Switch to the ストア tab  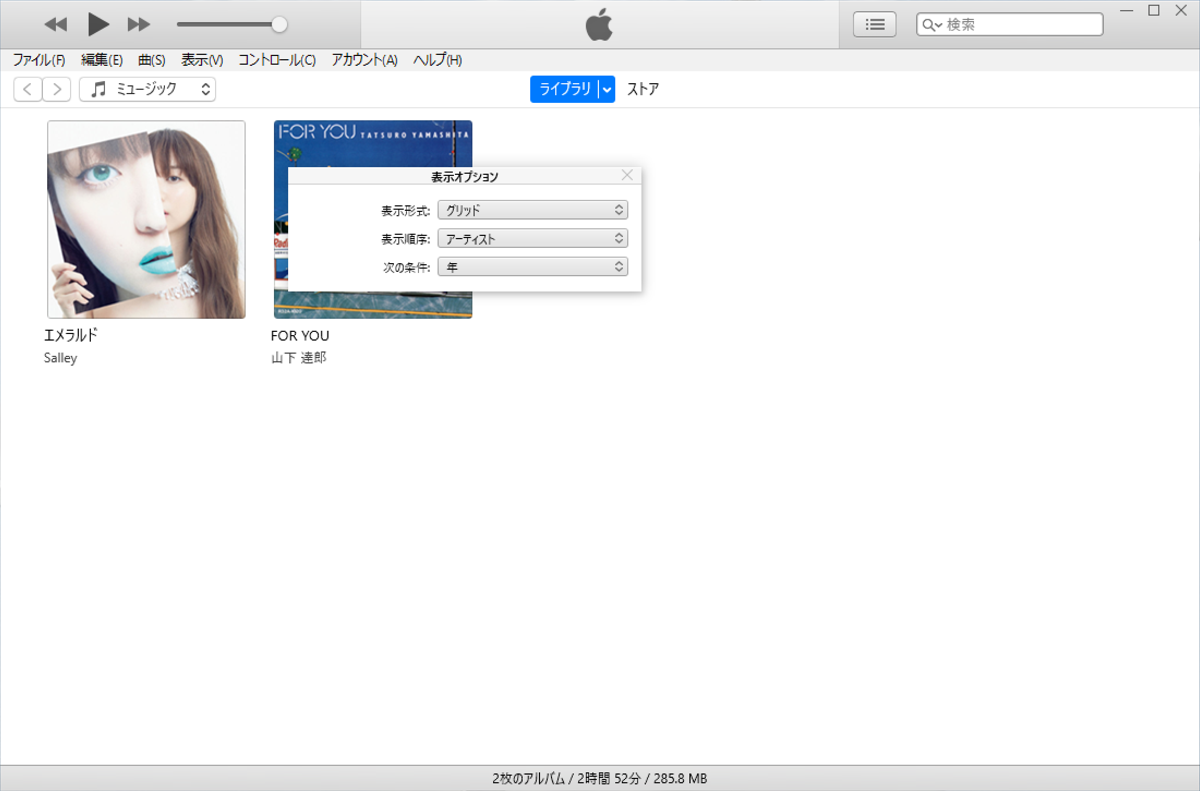[643, 89]
